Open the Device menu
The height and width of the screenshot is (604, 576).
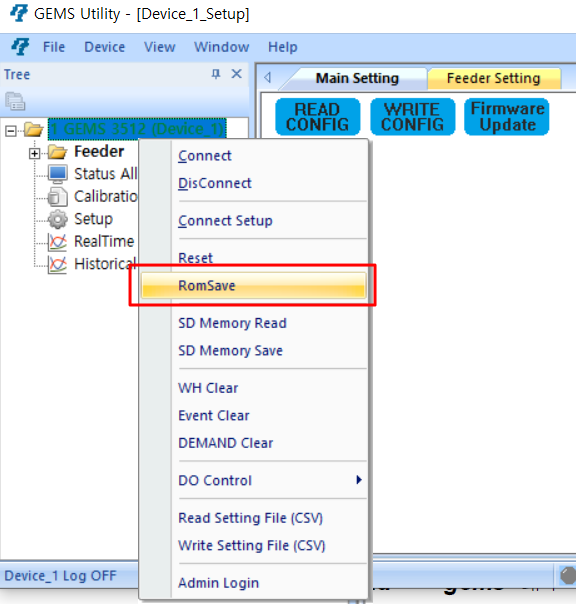[x=104, y=47]
